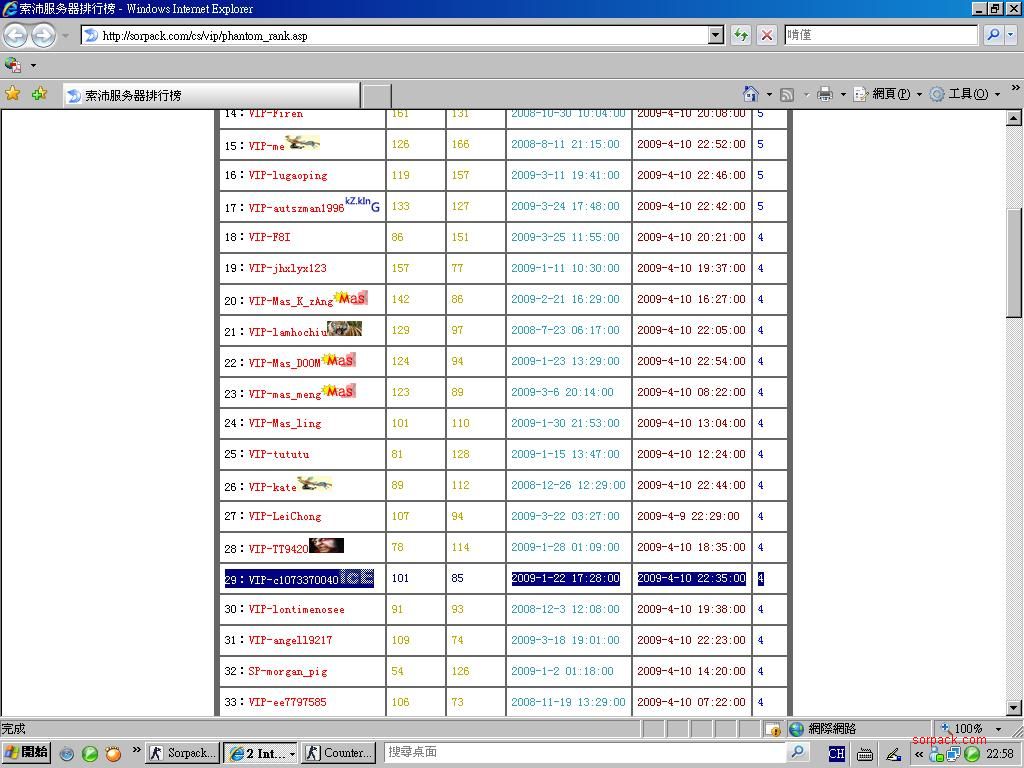This screenshot has height=768, width=1024.
Task: Click the VIP-lugaoping player link
Action: [288, 176]
